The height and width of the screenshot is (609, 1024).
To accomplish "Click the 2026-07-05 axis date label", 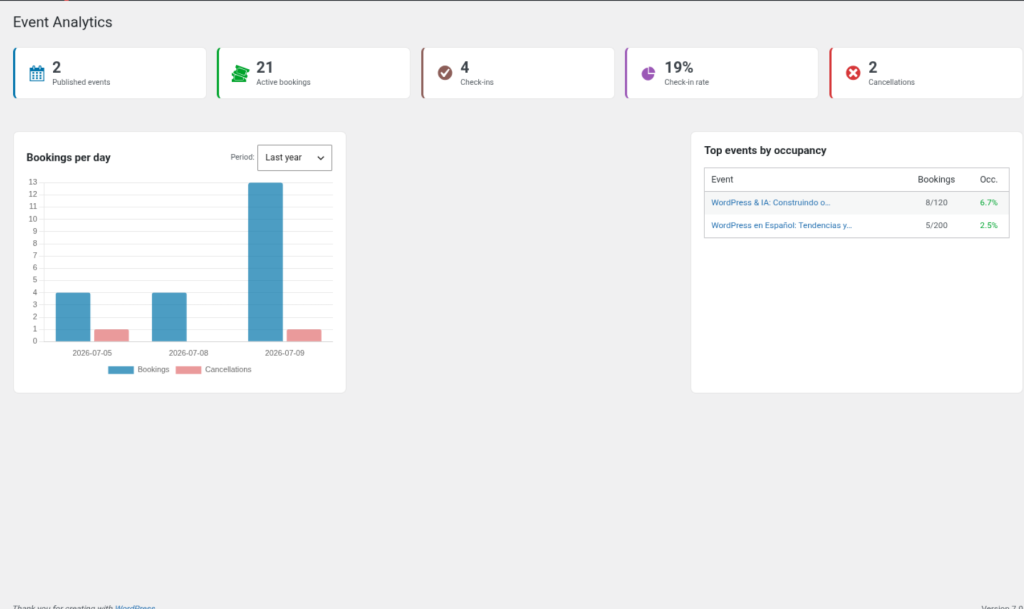I will point(92,353).
